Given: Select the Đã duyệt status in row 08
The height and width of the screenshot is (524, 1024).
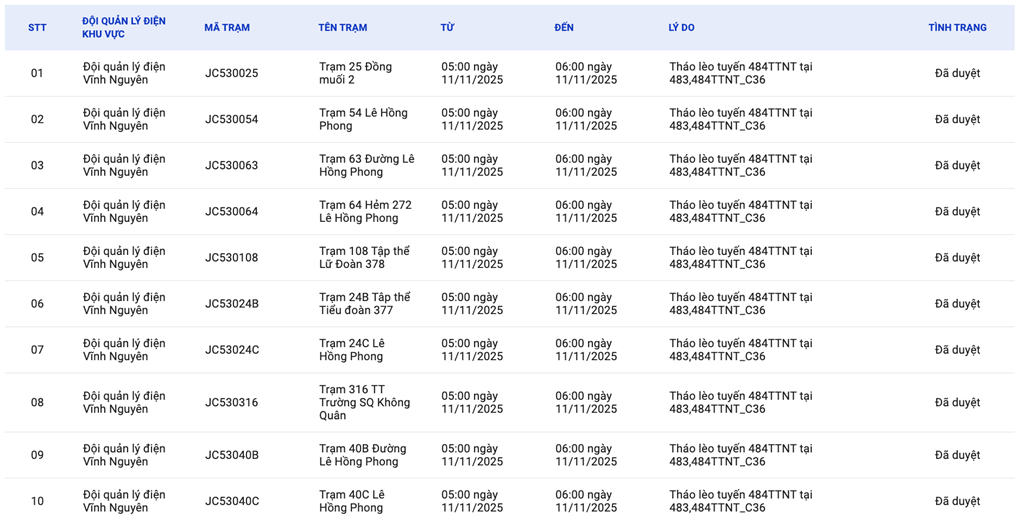Looking at the screenshot, I should (x=957, y=402).
